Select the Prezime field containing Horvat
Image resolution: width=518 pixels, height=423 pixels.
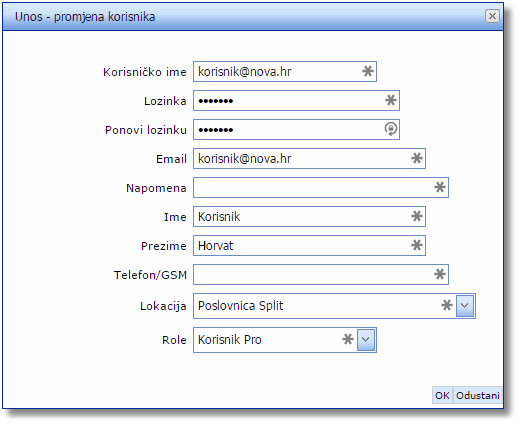[x=309, y=245]
